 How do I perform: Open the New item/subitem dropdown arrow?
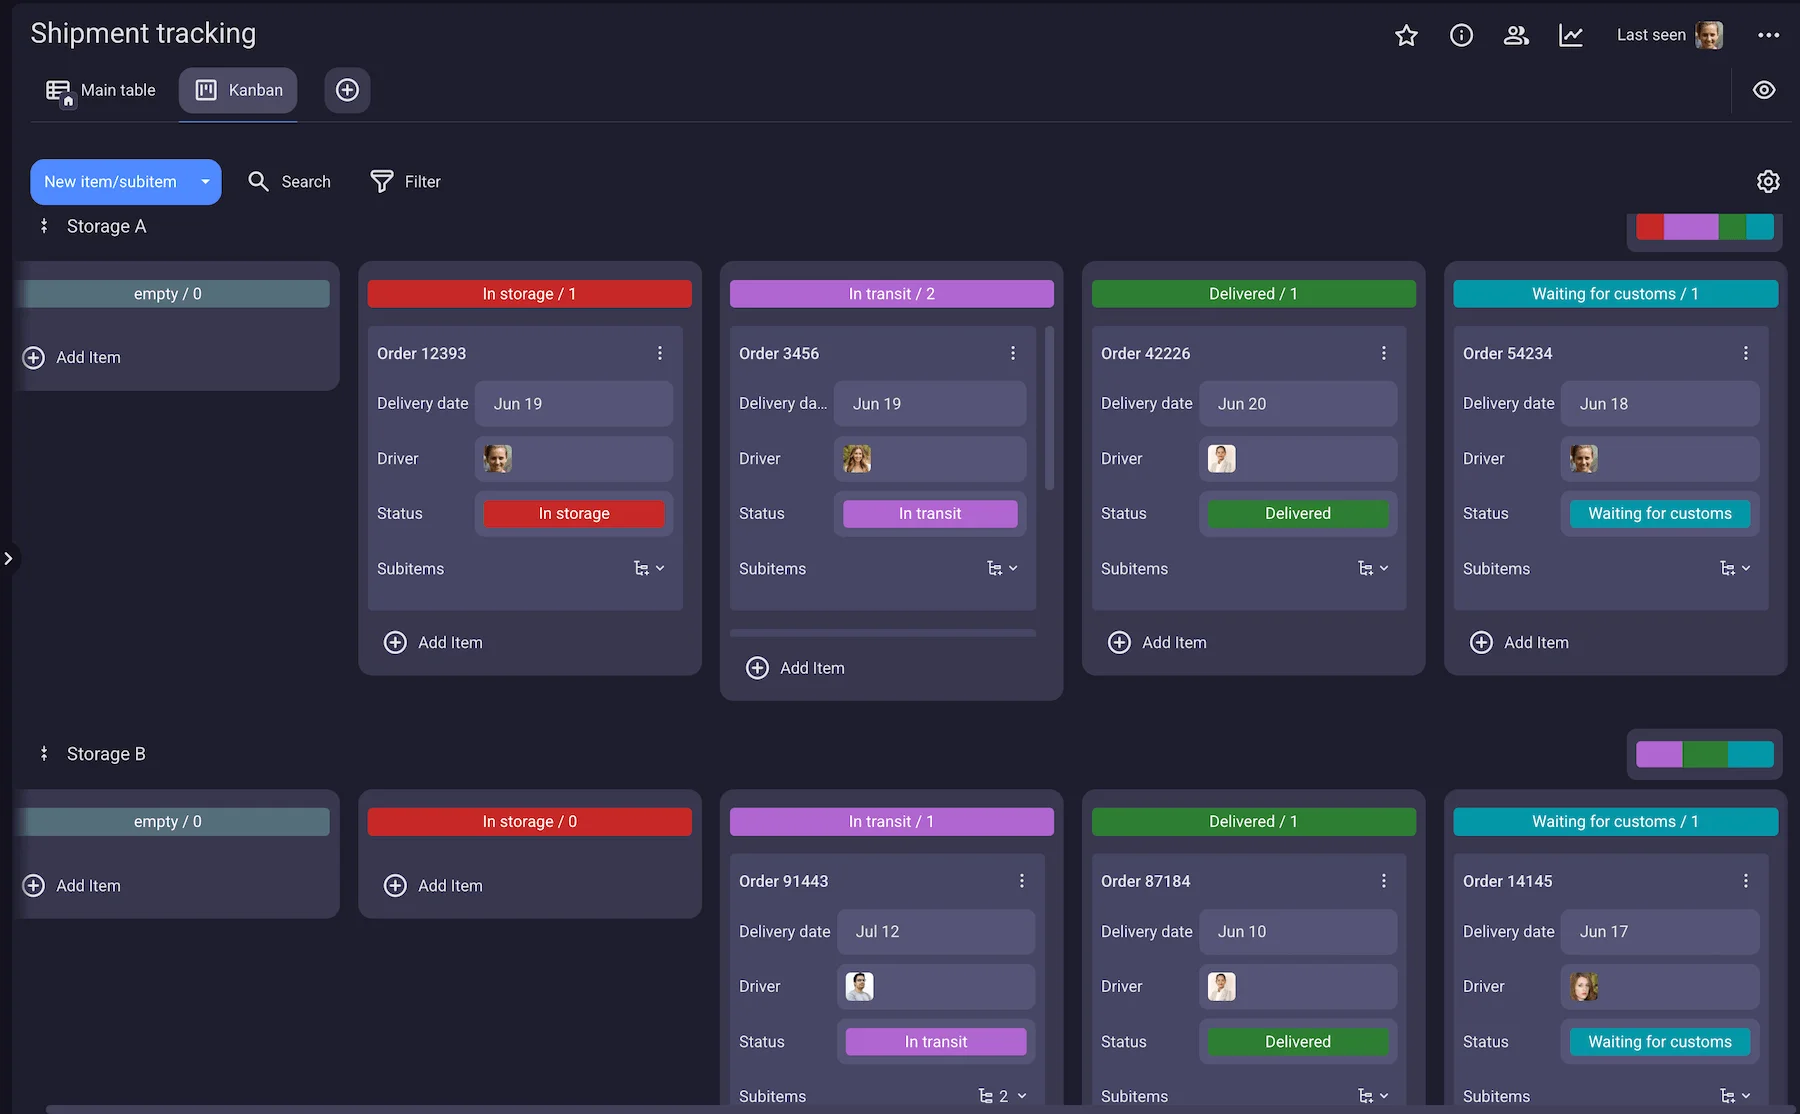click(206, 182)
